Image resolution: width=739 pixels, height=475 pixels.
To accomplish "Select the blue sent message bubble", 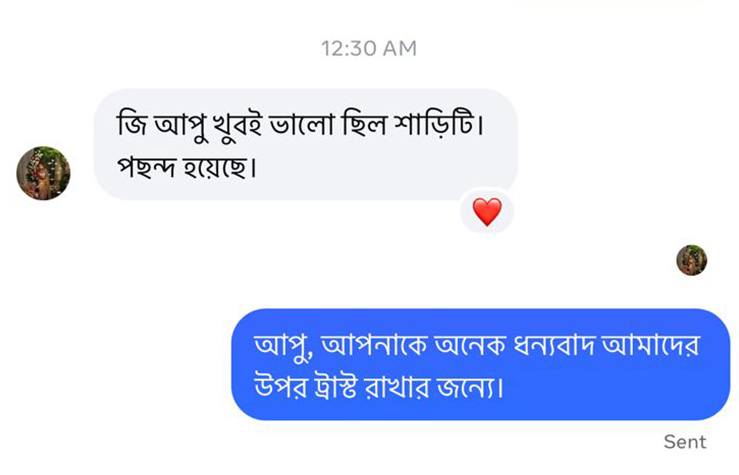I will click(480, 364).
